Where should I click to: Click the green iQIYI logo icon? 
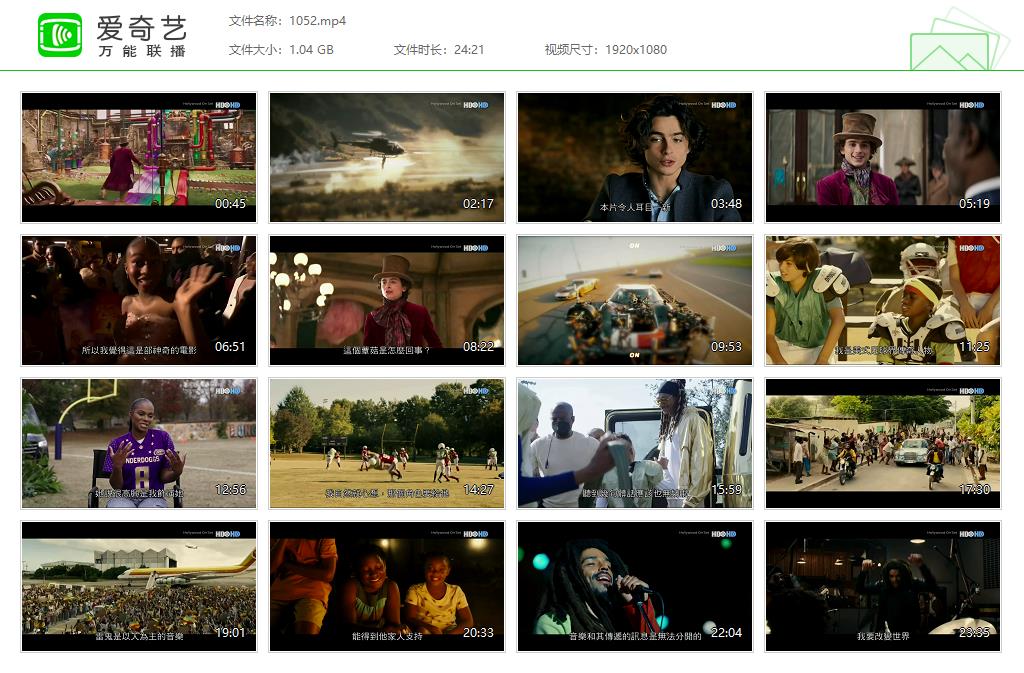(x=60, y=35)
